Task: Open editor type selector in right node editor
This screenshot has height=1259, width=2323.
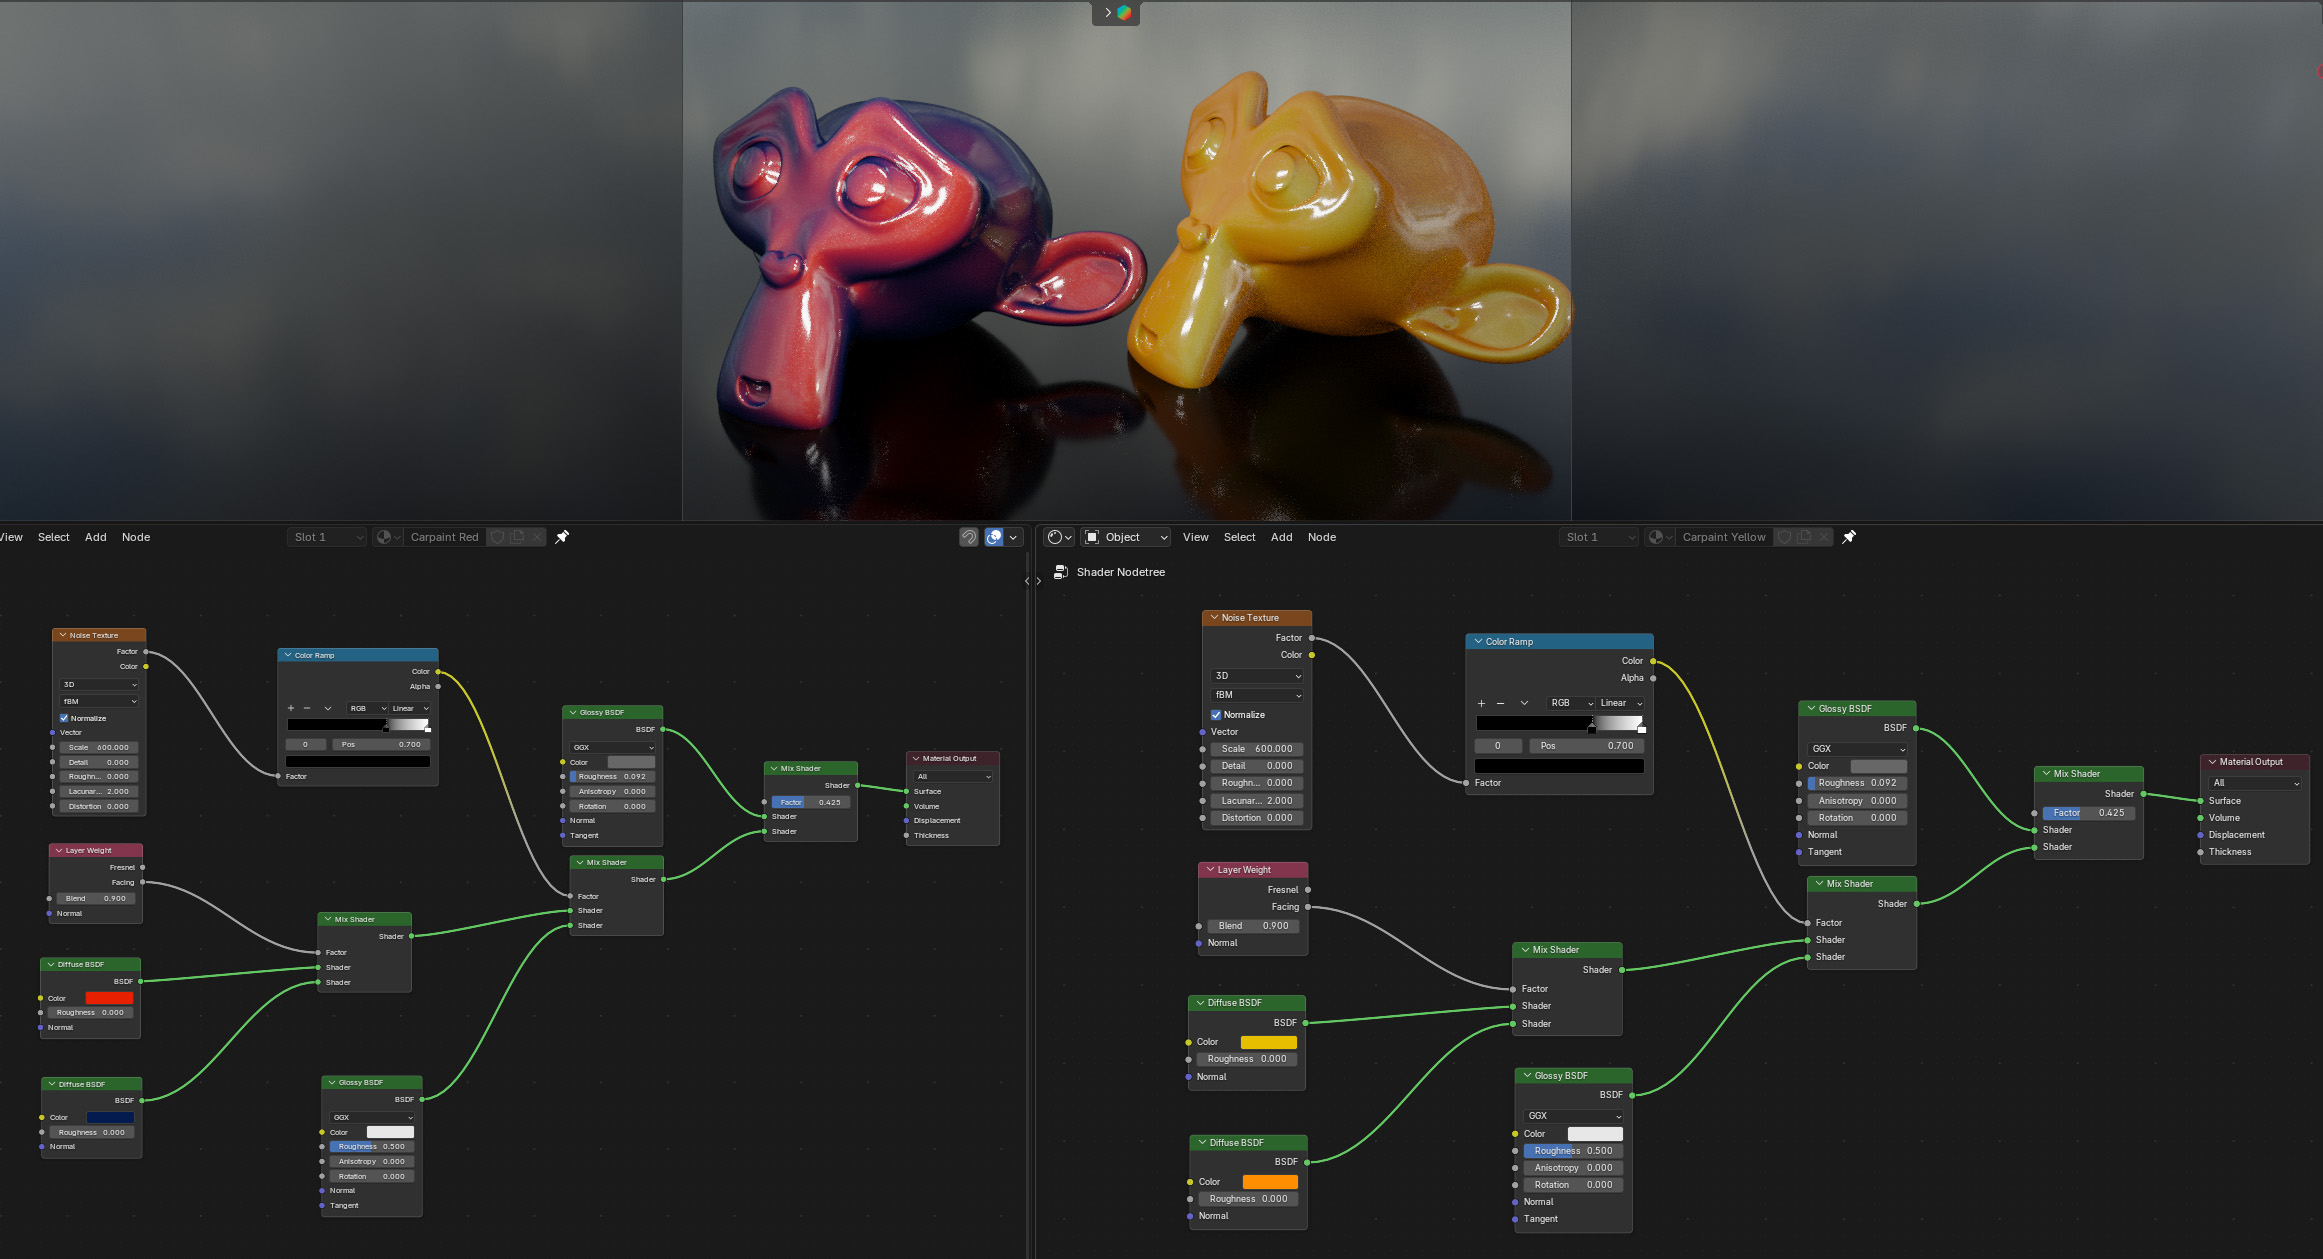Action: click(1059, 537)
